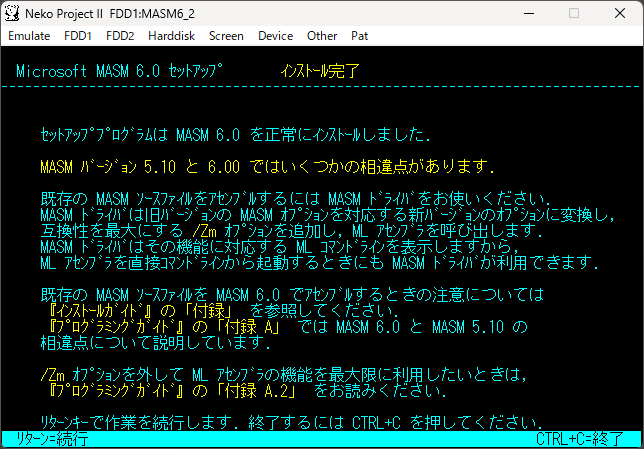The width and height of the screenshot is (644, 449).
Task: Click the 'CTRL+C=終了' status bar text
Action: tap(580, 439)
